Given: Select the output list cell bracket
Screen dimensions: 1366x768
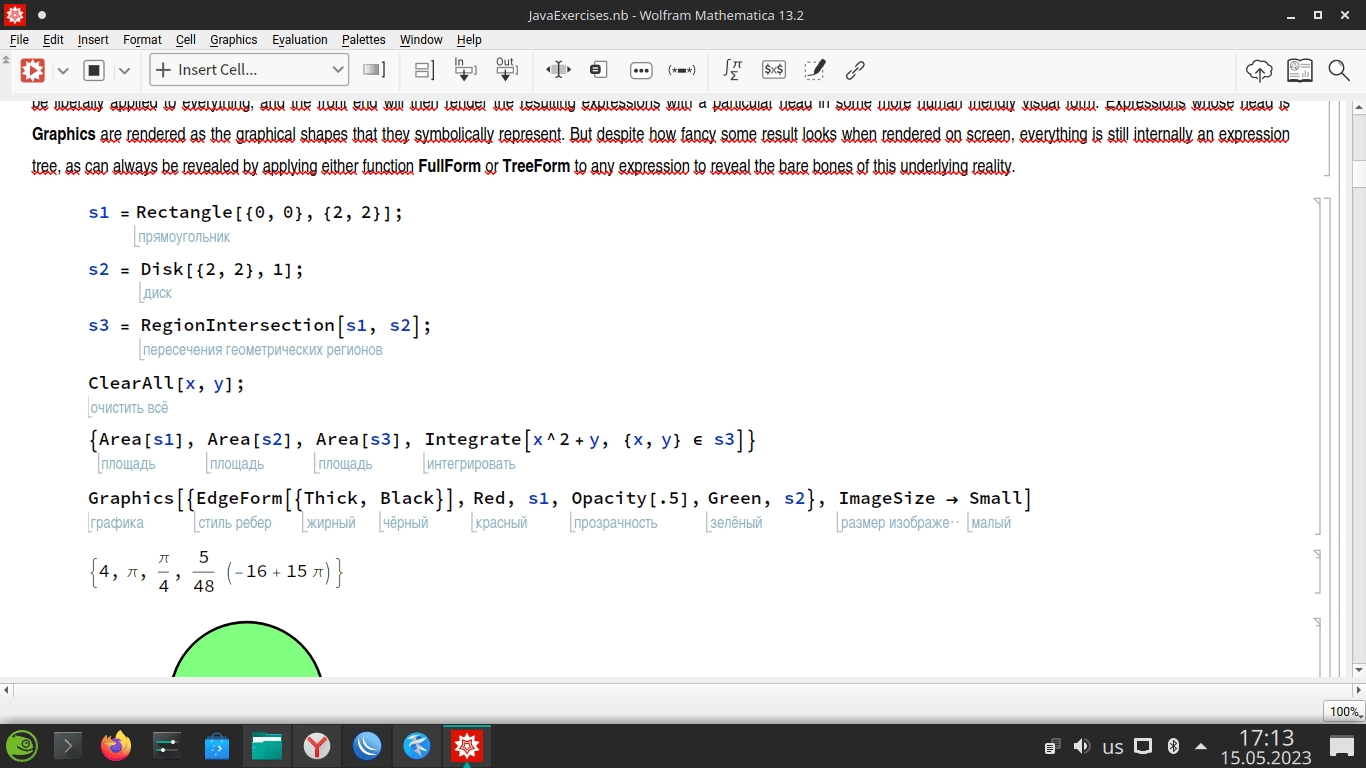Looking at the screenshot, I should [x=1319, y=571].
